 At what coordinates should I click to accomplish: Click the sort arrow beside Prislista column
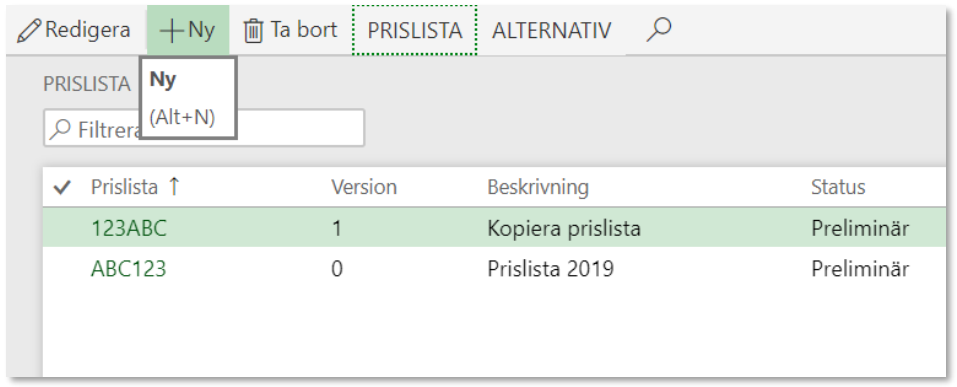click(174, 187)
